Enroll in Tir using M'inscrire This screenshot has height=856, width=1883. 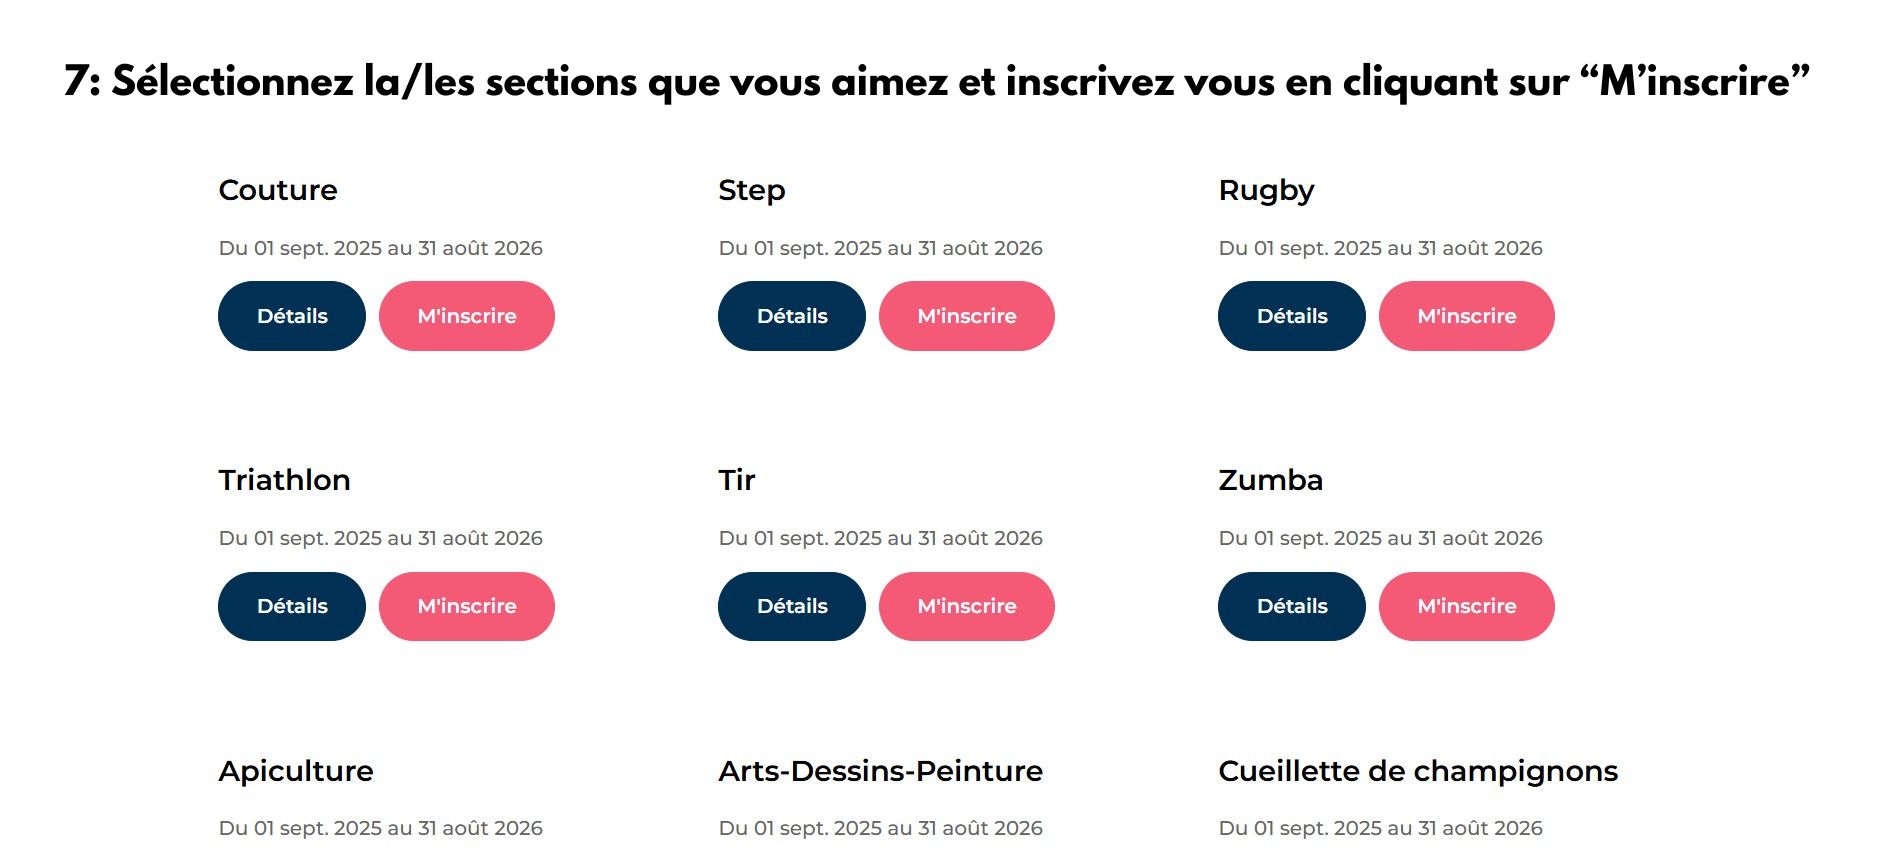[x=966, y=606]
